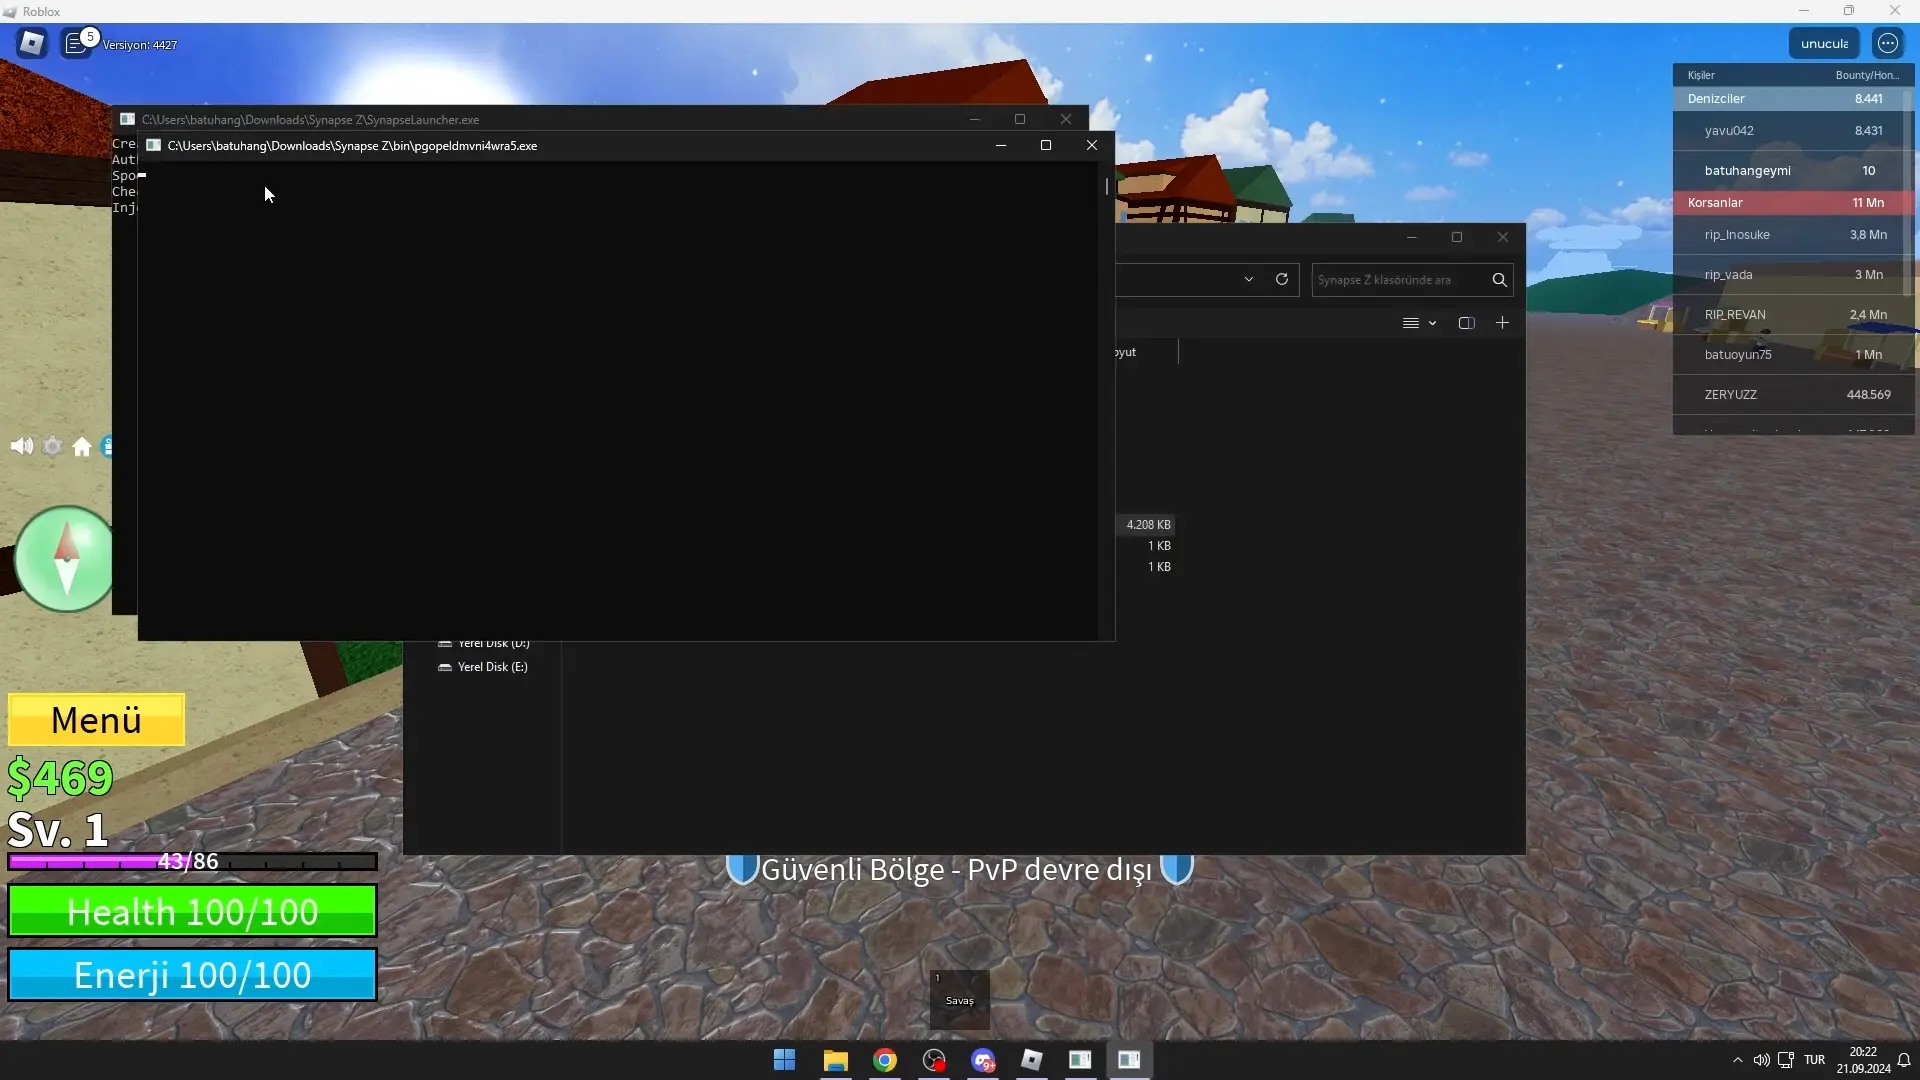This screenshot has height=1080, width=1920.
Task: Open the active second console taskbar icon
Action: click(x=1129, y=1060)
